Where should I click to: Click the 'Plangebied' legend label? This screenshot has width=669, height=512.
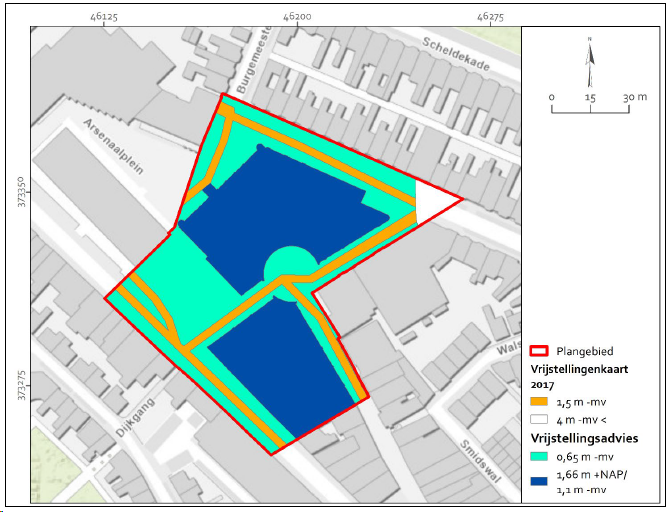coord(585,352)
